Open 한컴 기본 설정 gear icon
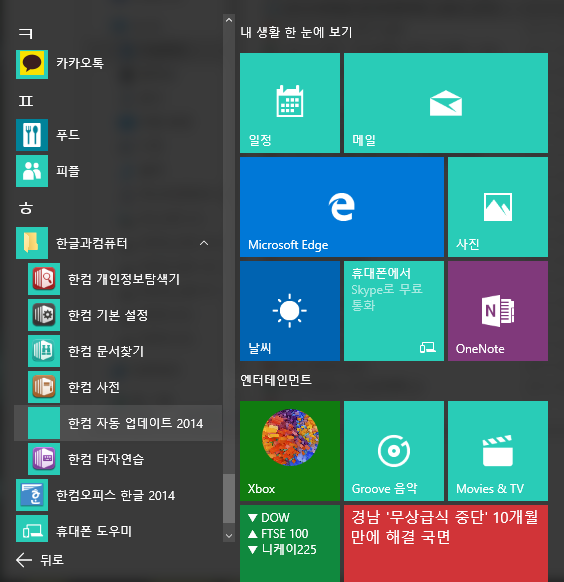The height and width of the screenshot is (582, 564). click(44, 315)
